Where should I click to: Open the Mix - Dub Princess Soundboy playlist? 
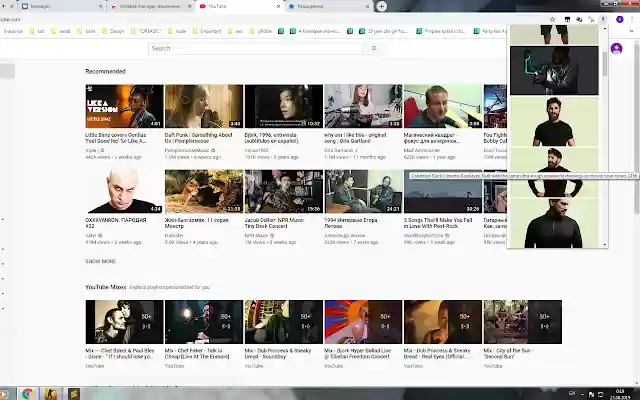coord(284,322)
